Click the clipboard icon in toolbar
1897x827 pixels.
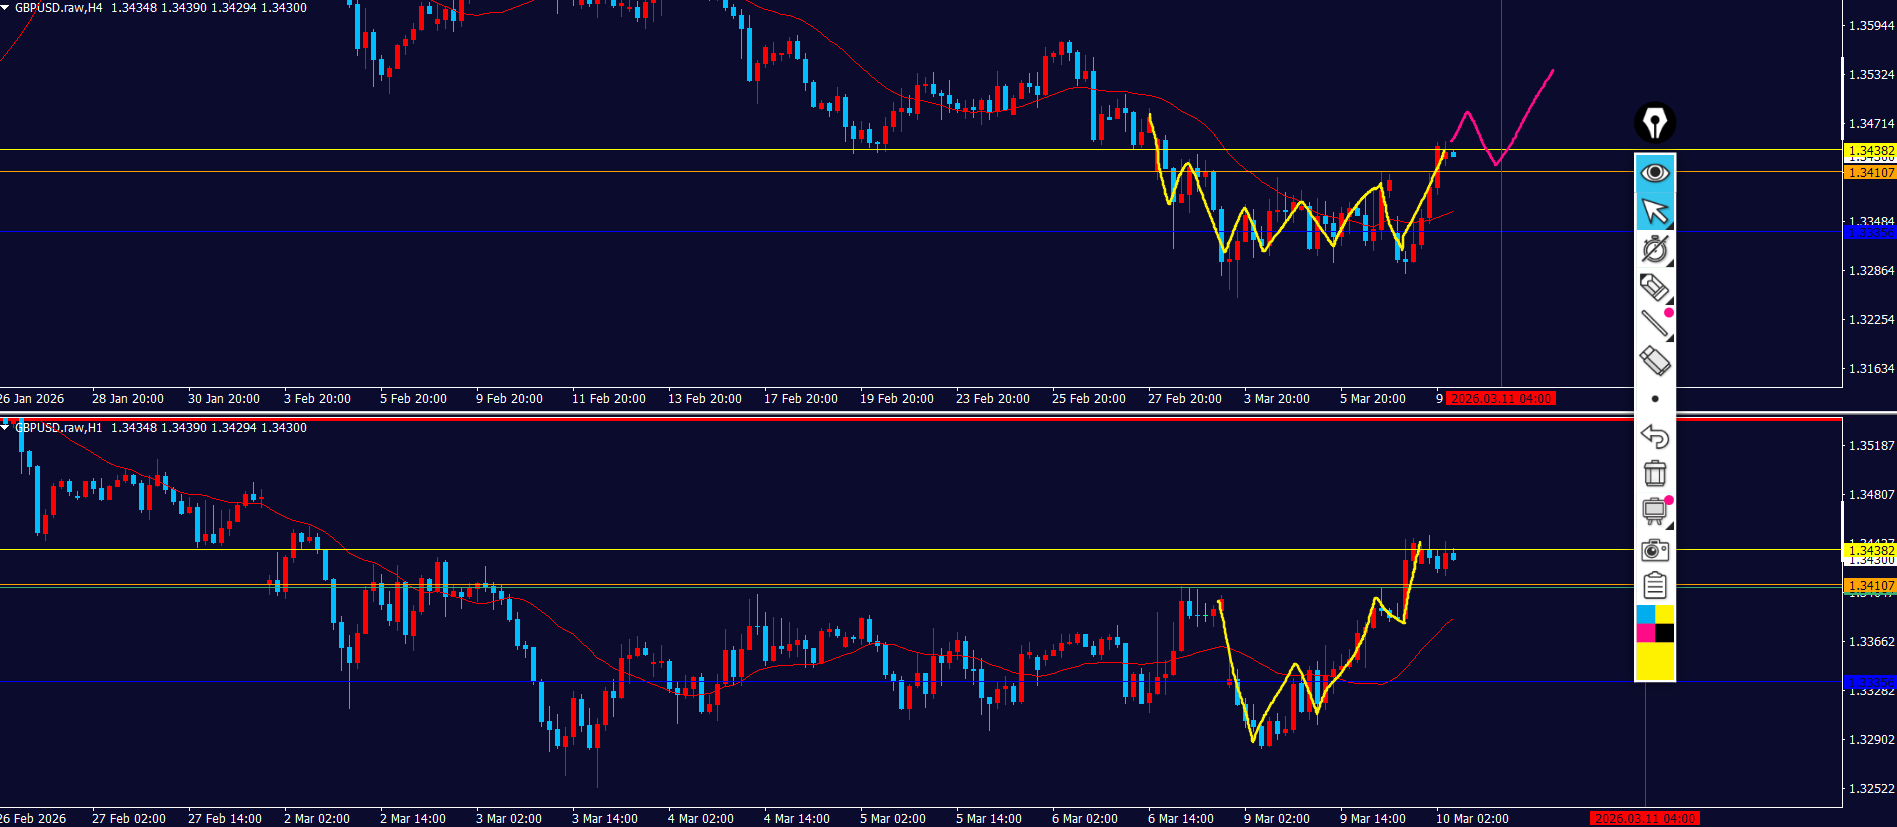pyautogui.click(x=1654, y=586)
